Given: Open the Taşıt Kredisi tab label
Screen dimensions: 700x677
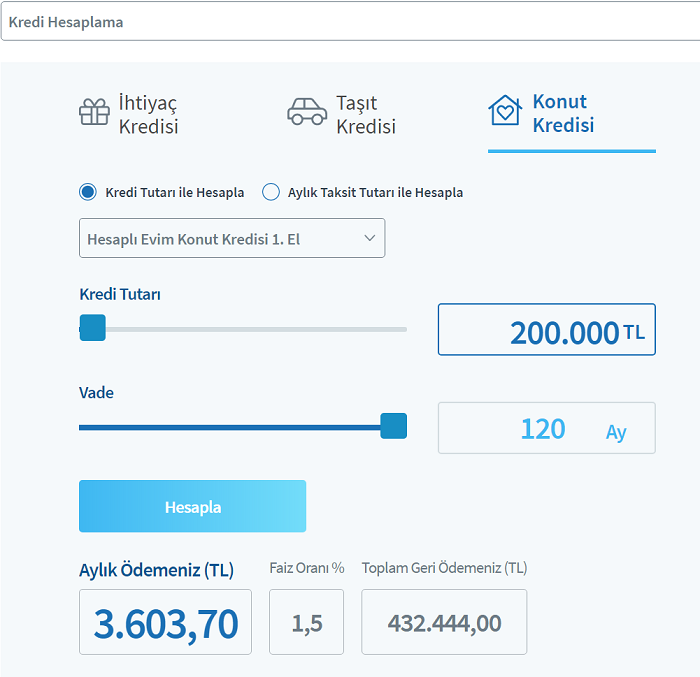Looking at the screenshot, I should pos(365,115).
